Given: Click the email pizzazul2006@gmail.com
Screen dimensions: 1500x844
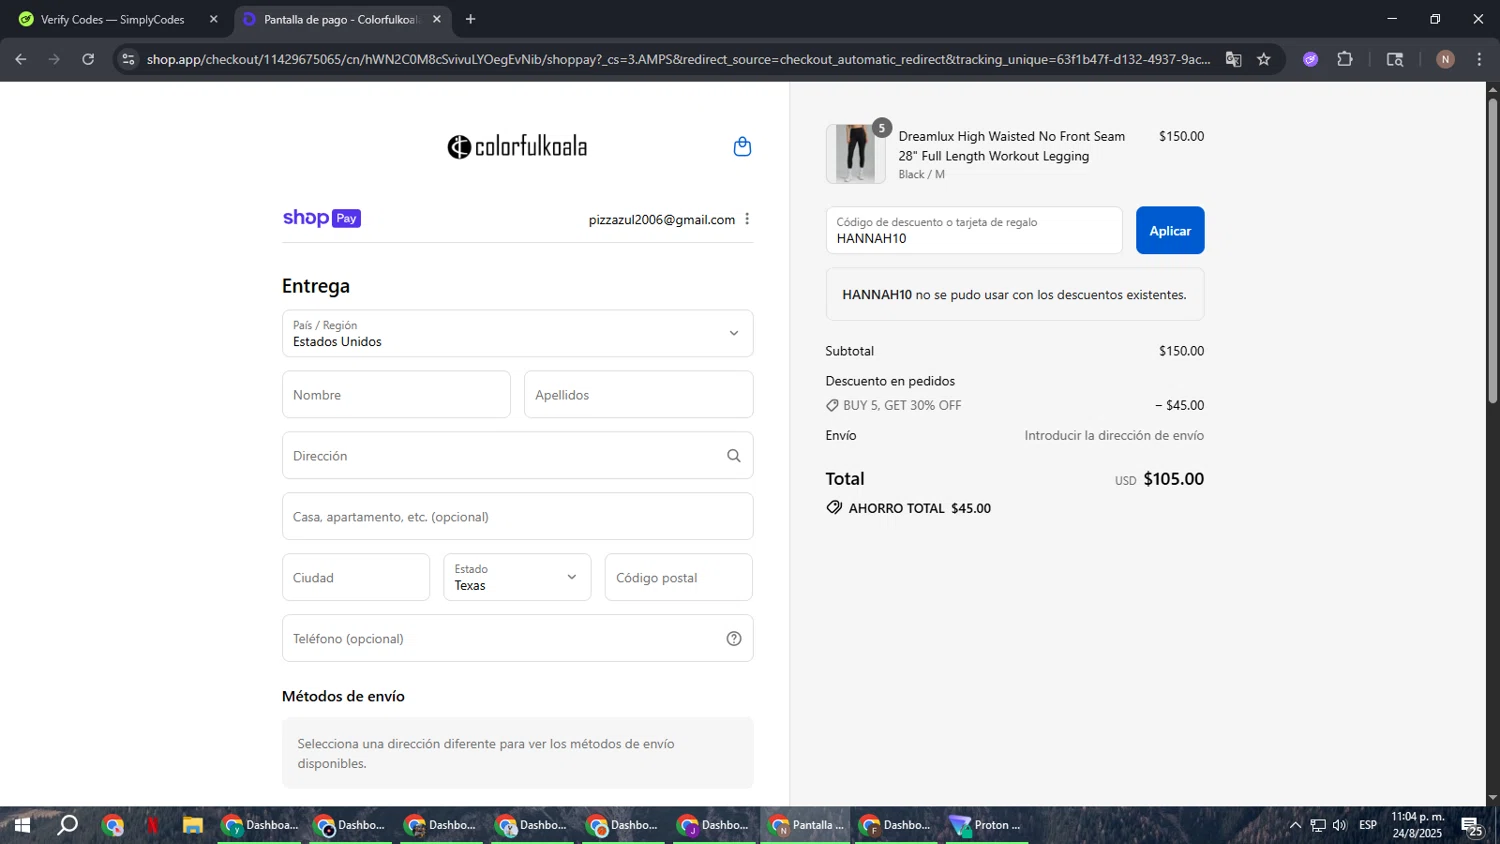Looking at the screenshot, I should coord(662,219).
